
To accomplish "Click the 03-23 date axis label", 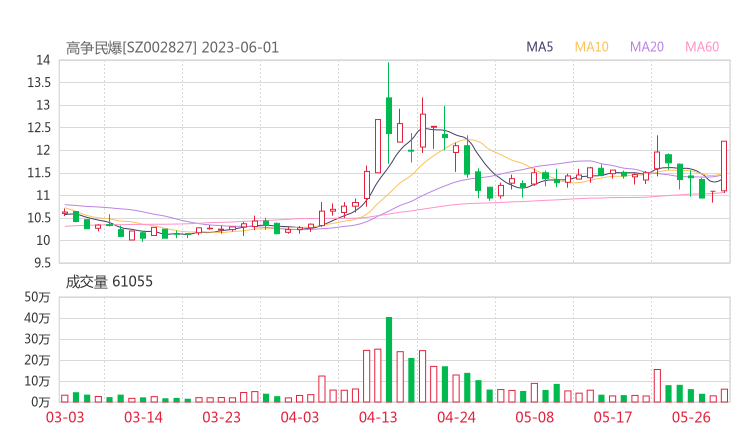I will 221,417.
